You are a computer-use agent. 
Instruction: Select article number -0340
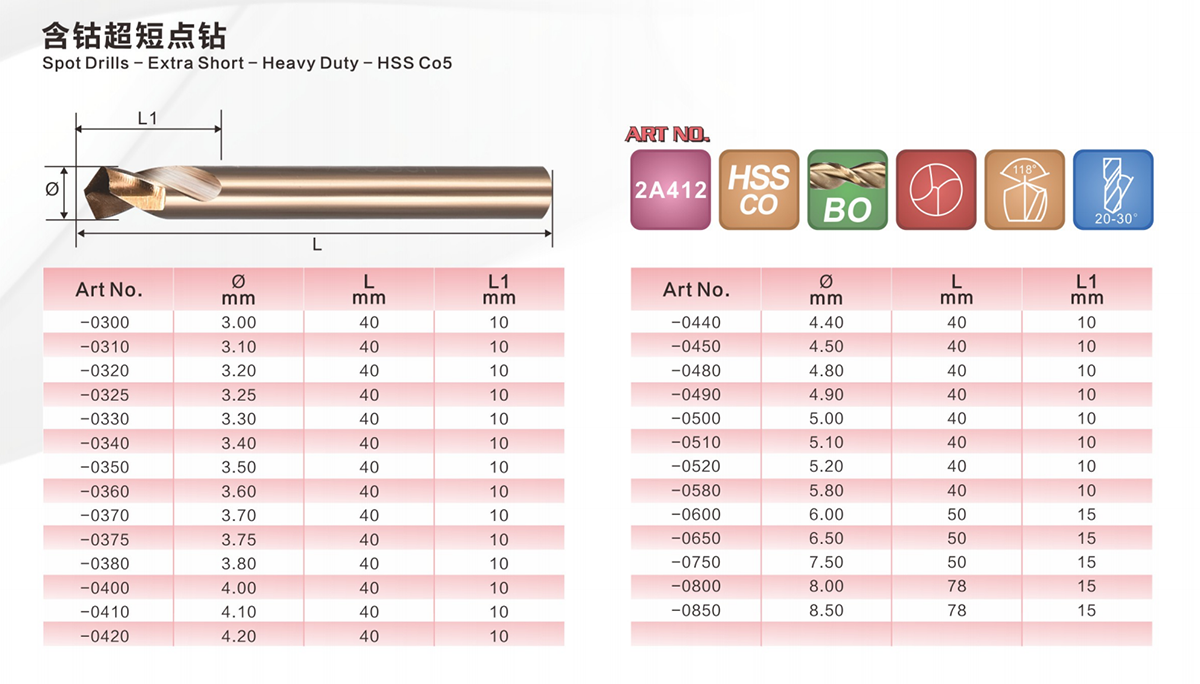click(104, 443)
